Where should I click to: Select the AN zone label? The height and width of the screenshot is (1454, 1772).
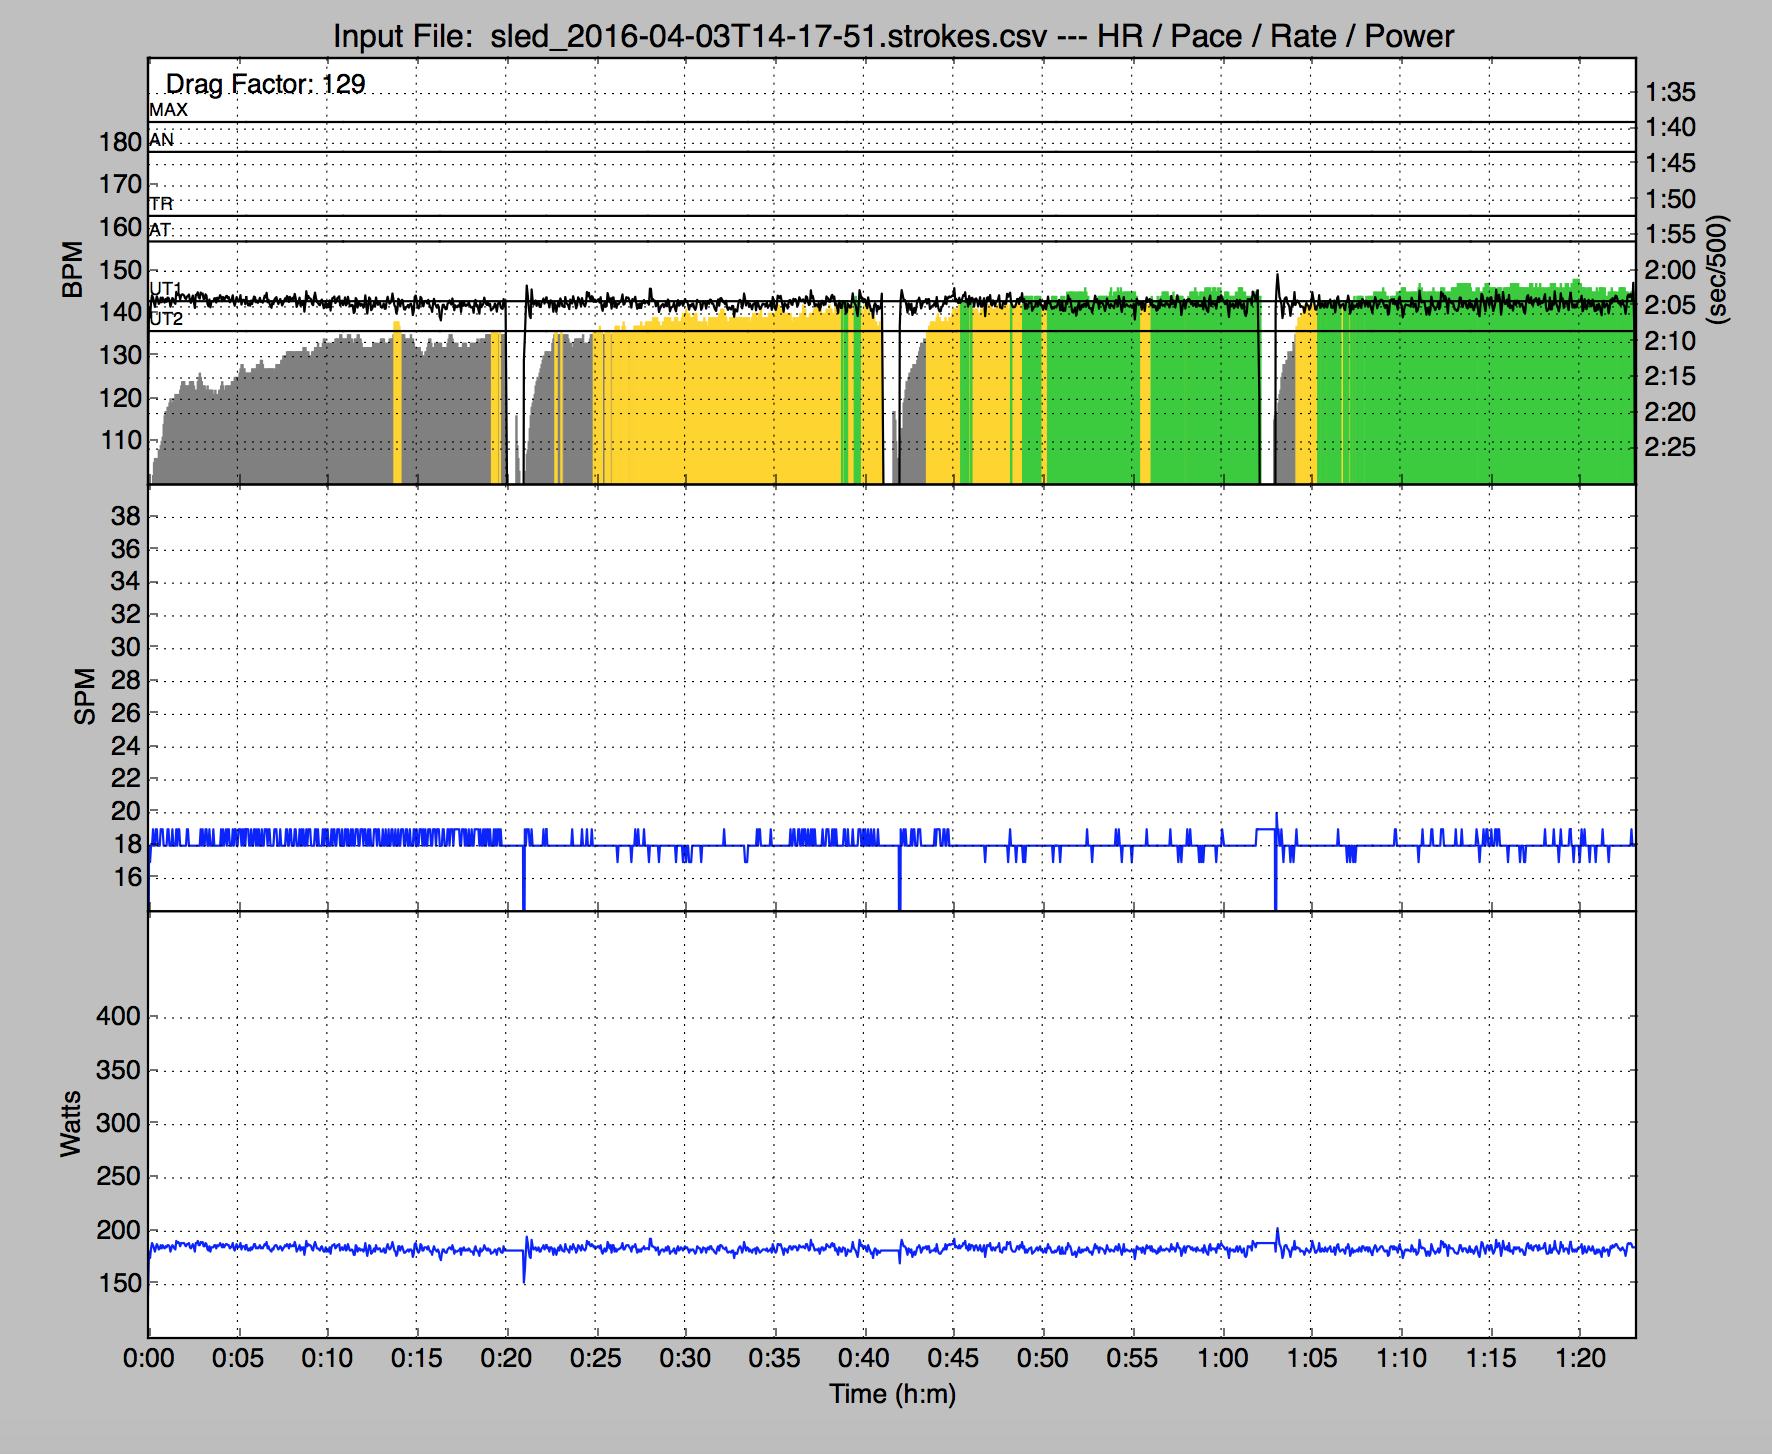161,140
